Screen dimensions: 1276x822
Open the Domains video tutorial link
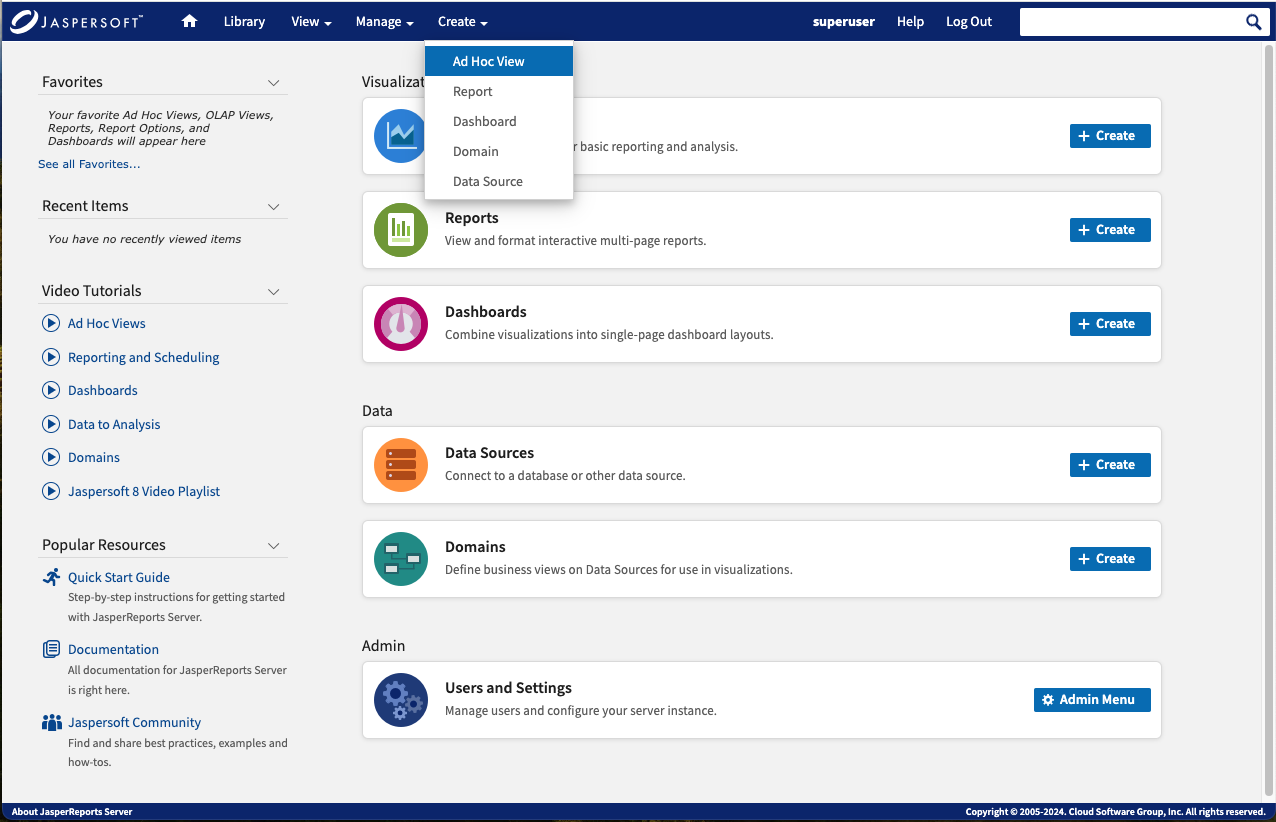pyautogui.click(x=94, y=457)
